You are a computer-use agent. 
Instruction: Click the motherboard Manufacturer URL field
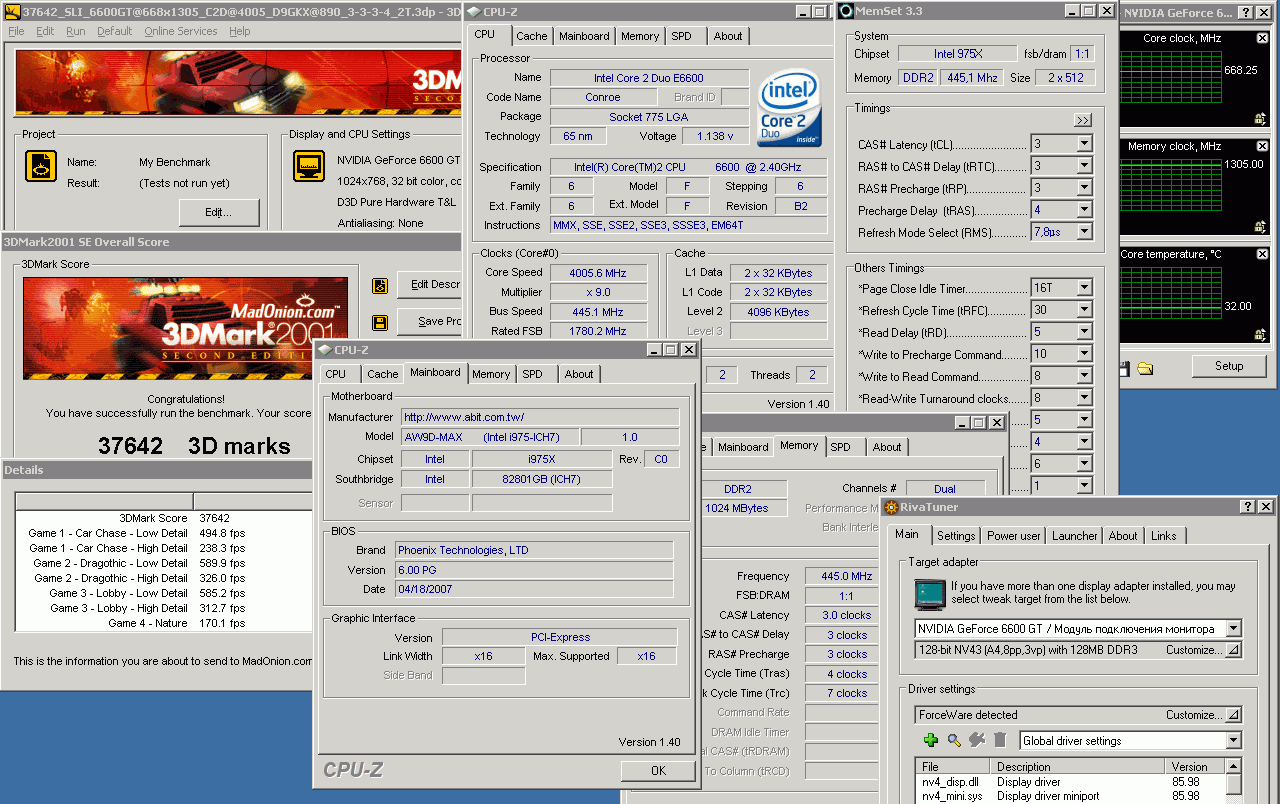540,417
